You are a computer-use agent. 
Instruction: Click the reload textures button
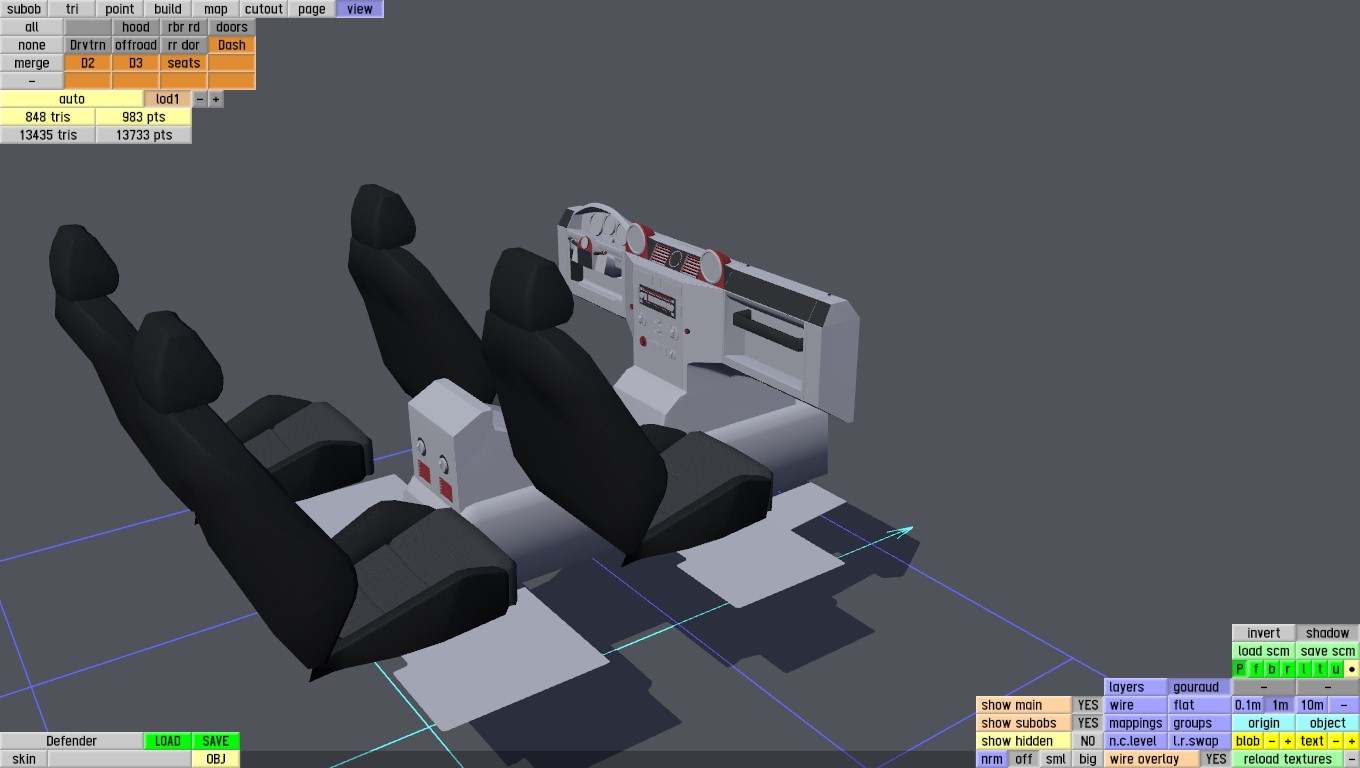pyautogui.click(x=1288, y=759)
